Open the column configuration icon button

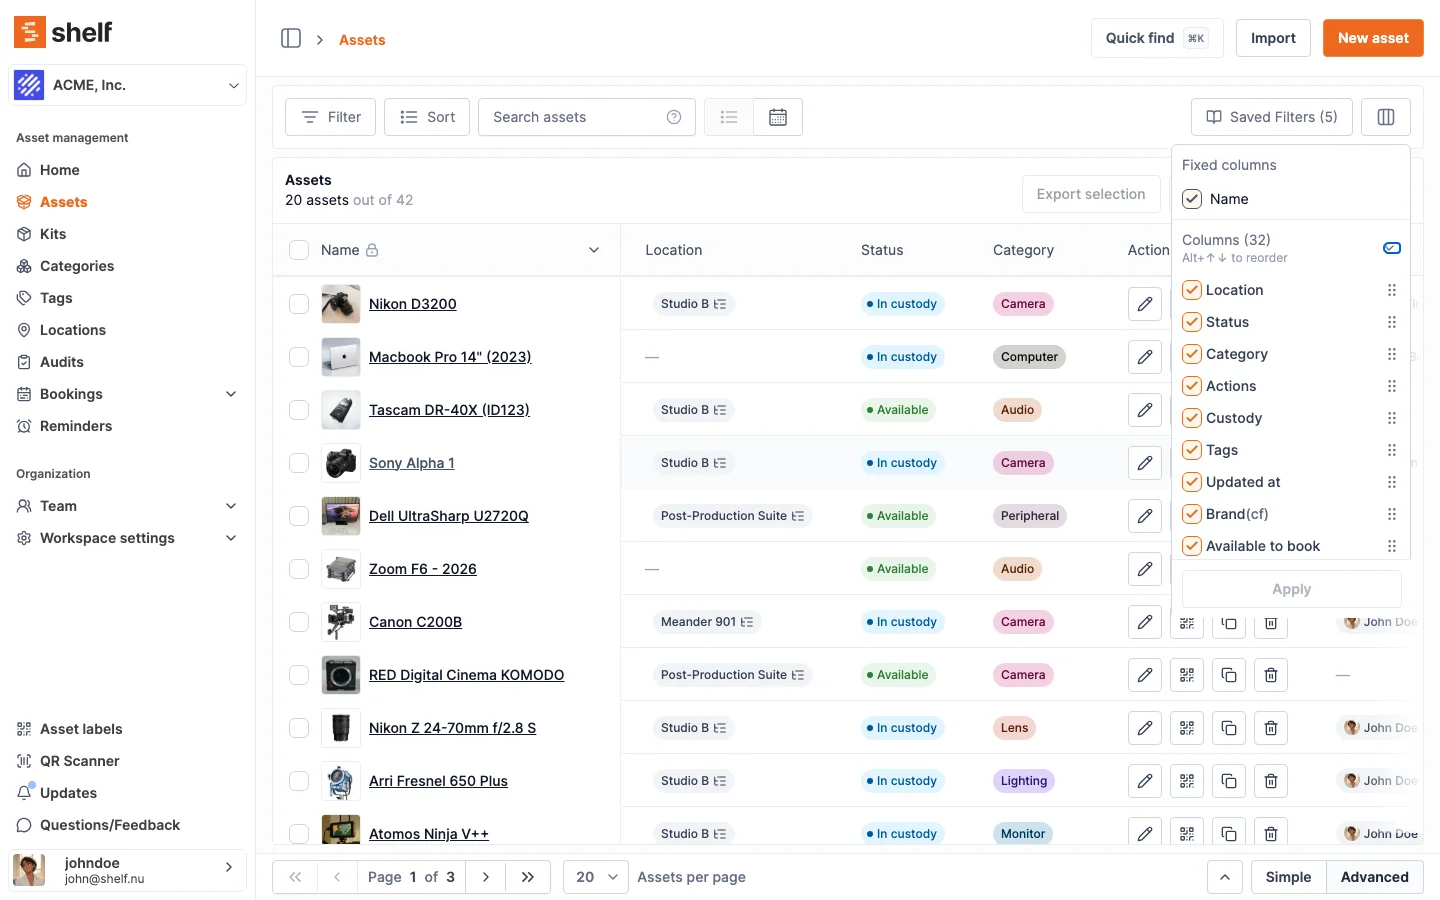pos(1385,117)
